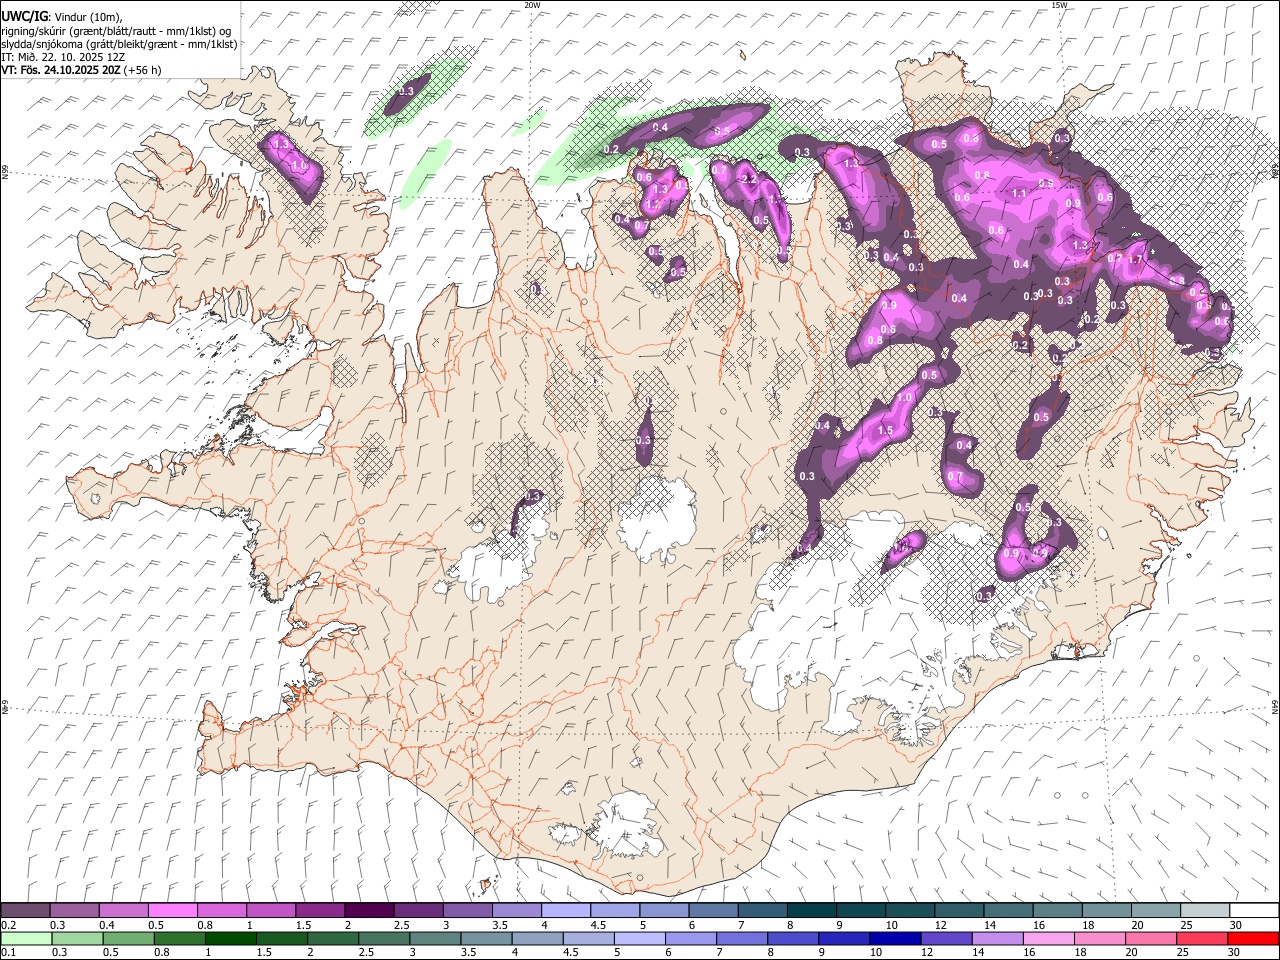Select the 0.3 swatch in bottom legend row
Image resolution: width=1280 pixels, height=960 pixels.
[x=77, y=939]
